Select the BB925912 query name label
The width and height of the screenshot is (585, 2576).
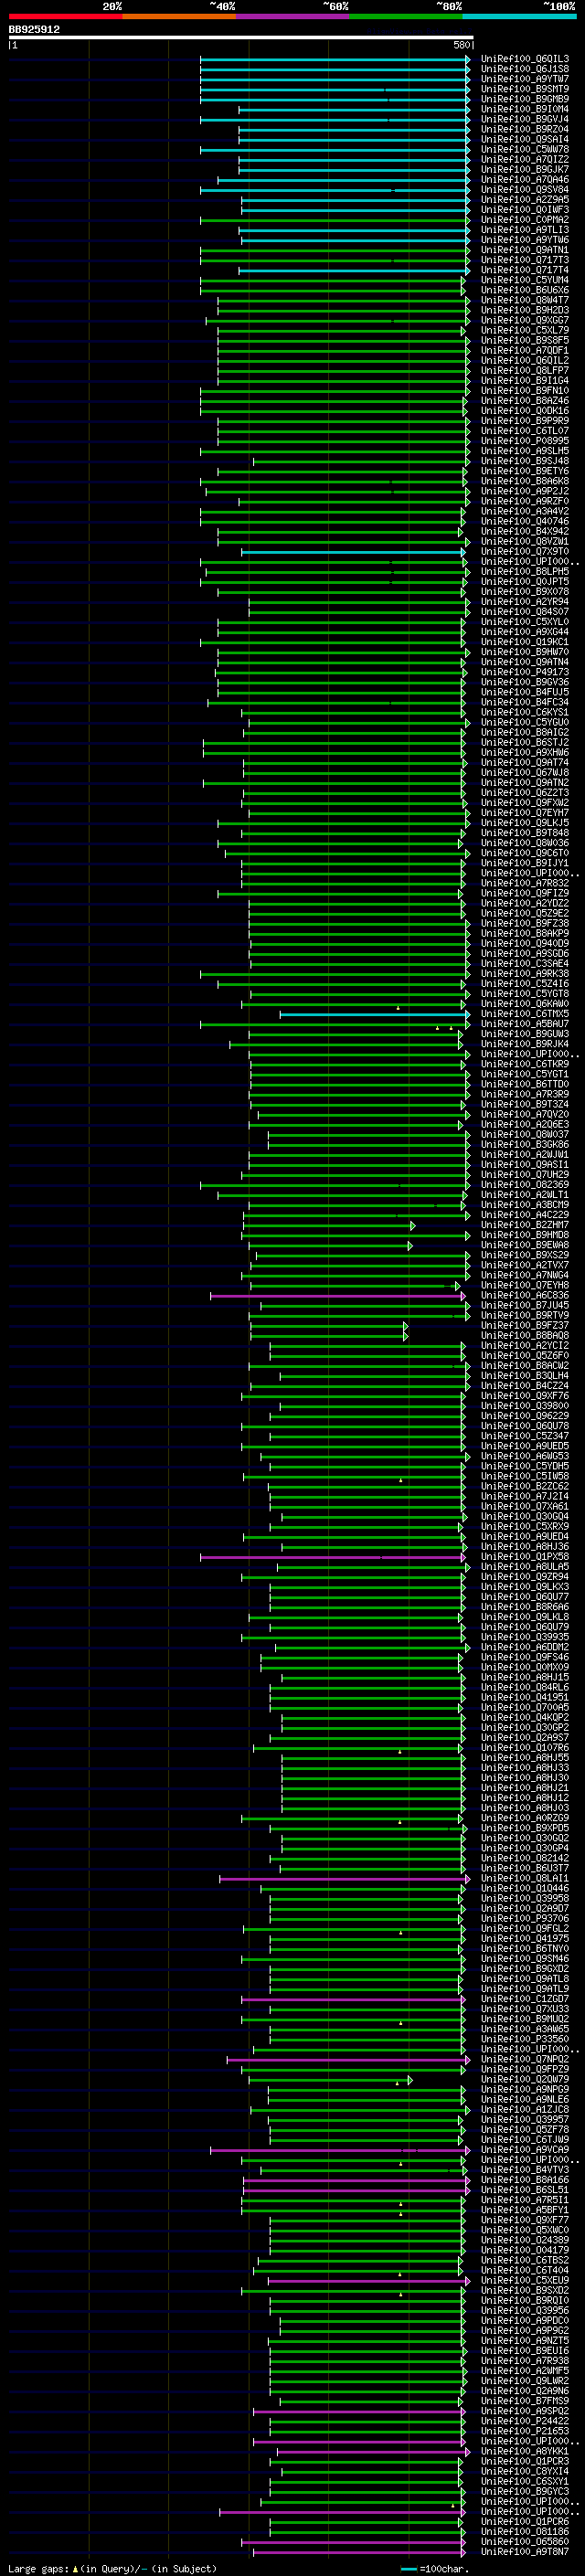coord(34,30)
